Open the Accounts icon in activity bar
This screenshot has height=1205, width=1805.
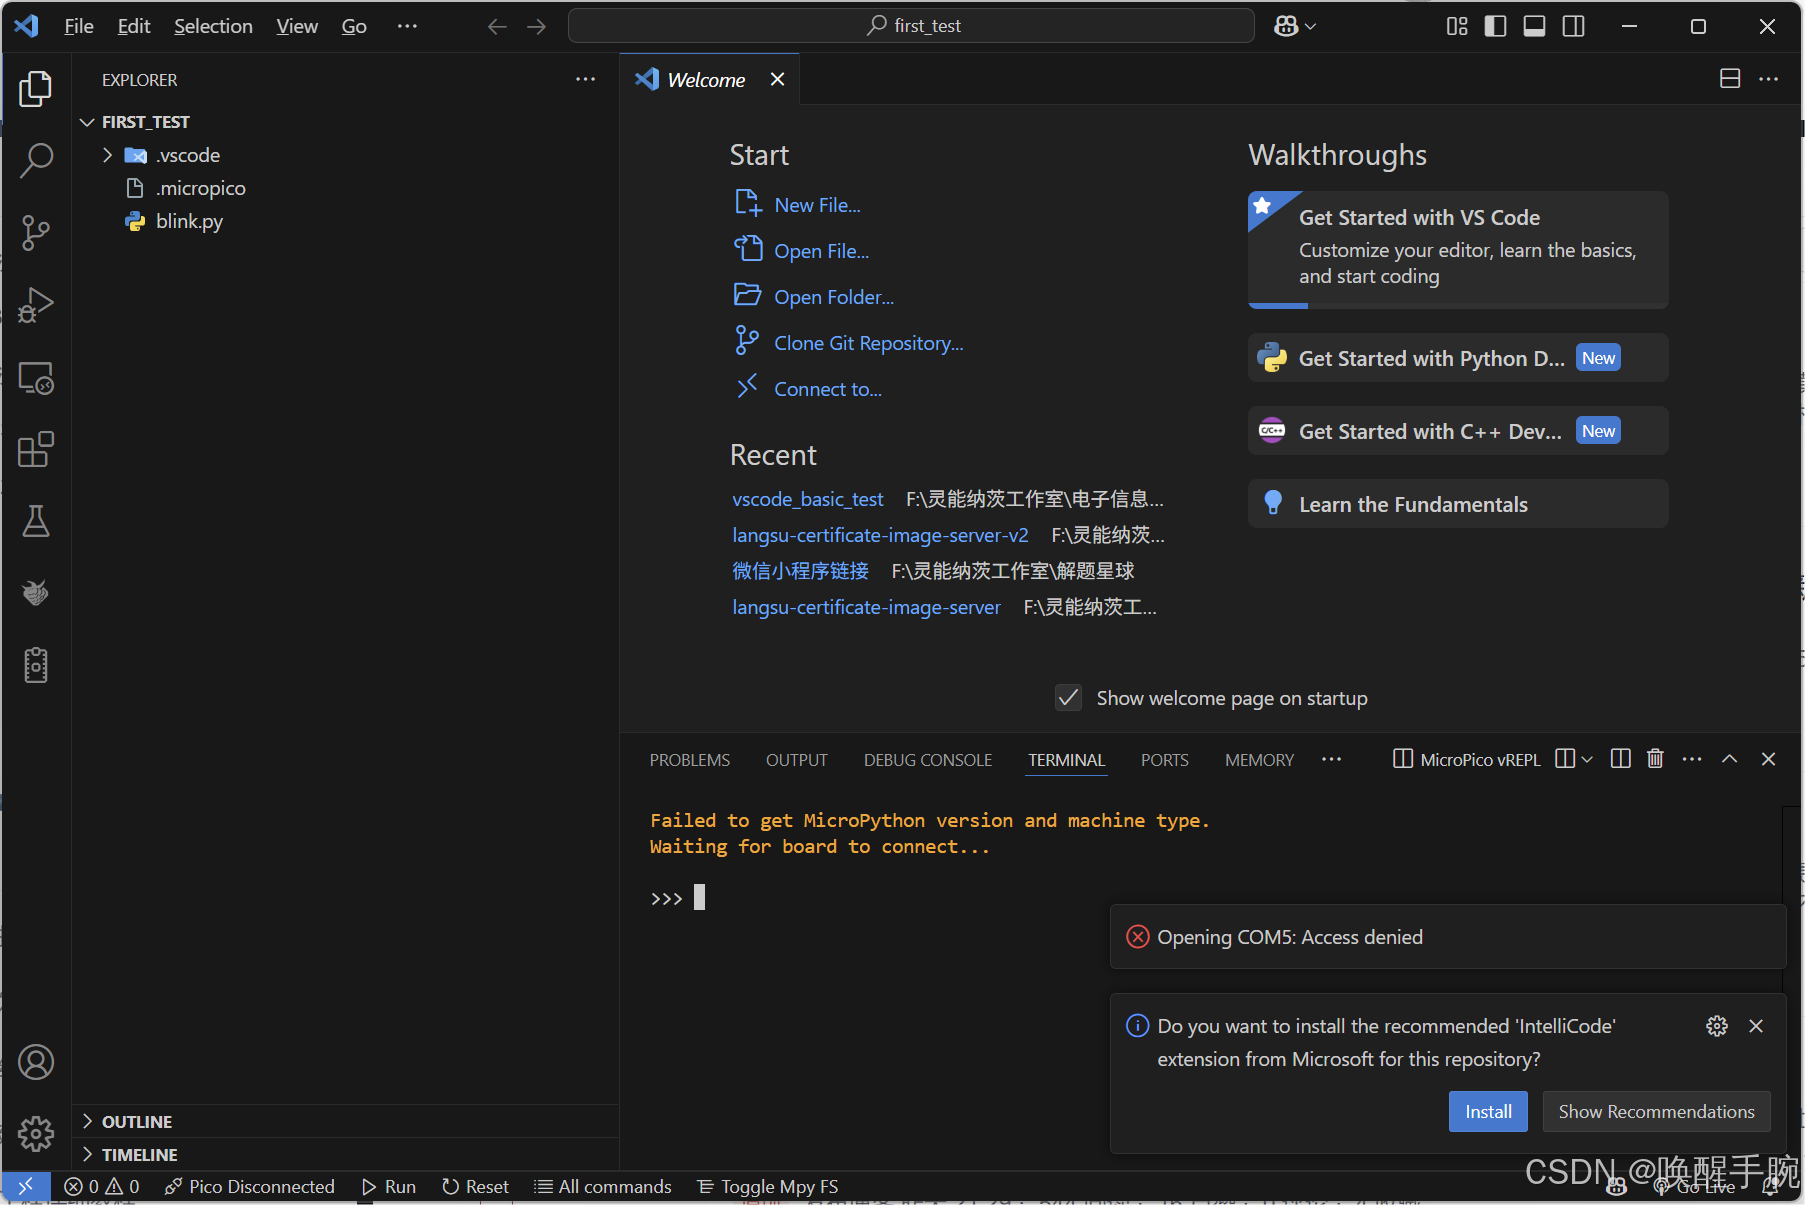coord(36,1062)
